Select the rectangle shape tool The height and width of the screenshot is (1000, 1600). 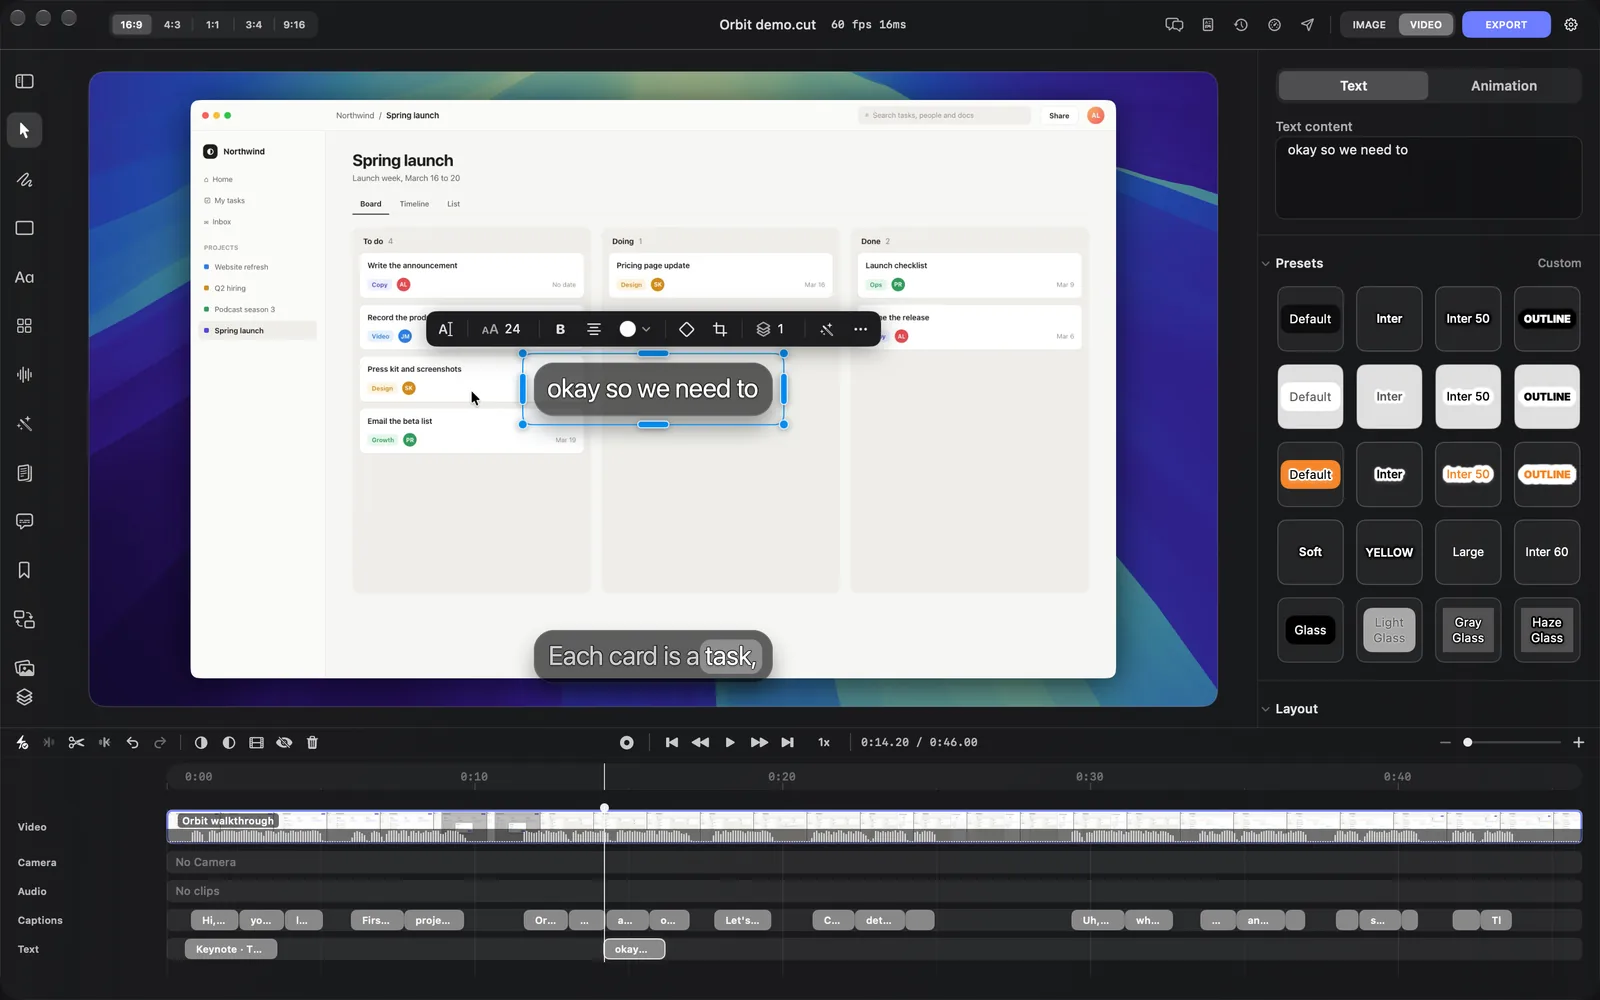click(x=24, y=228)
